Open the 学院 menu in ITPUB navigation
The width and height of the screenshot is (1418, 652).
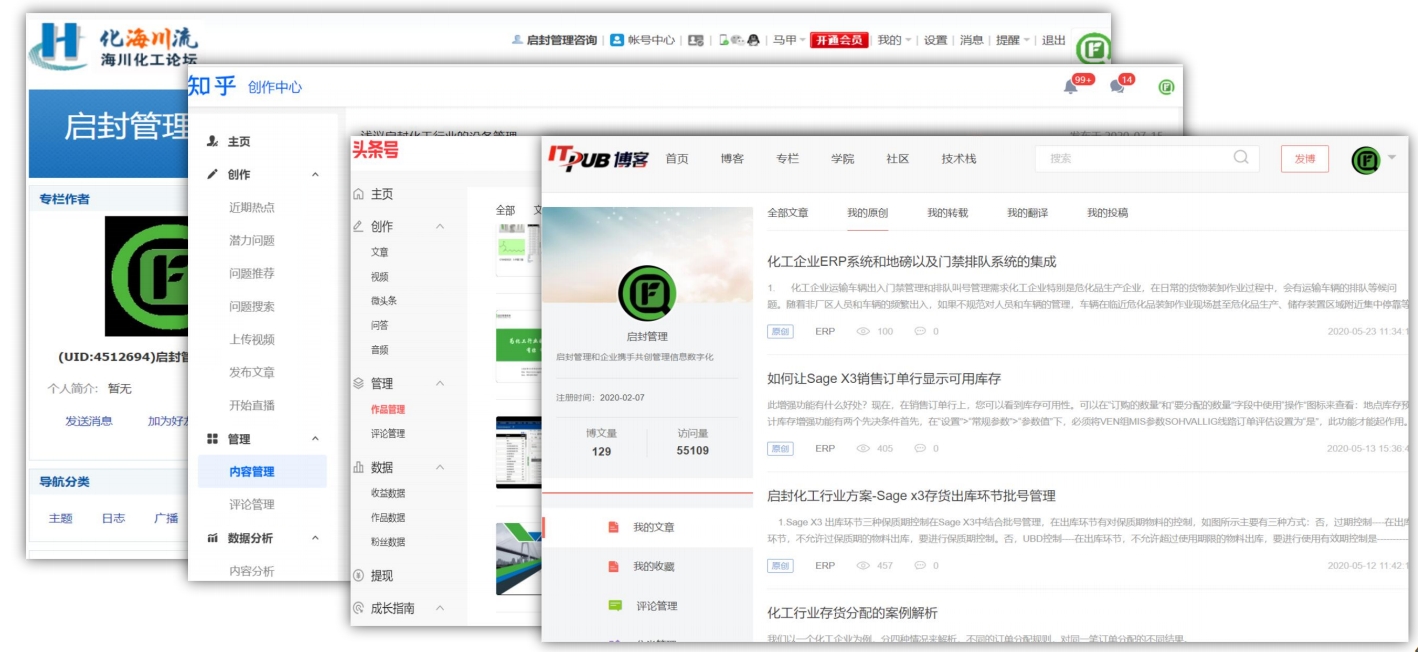[842, 159]
